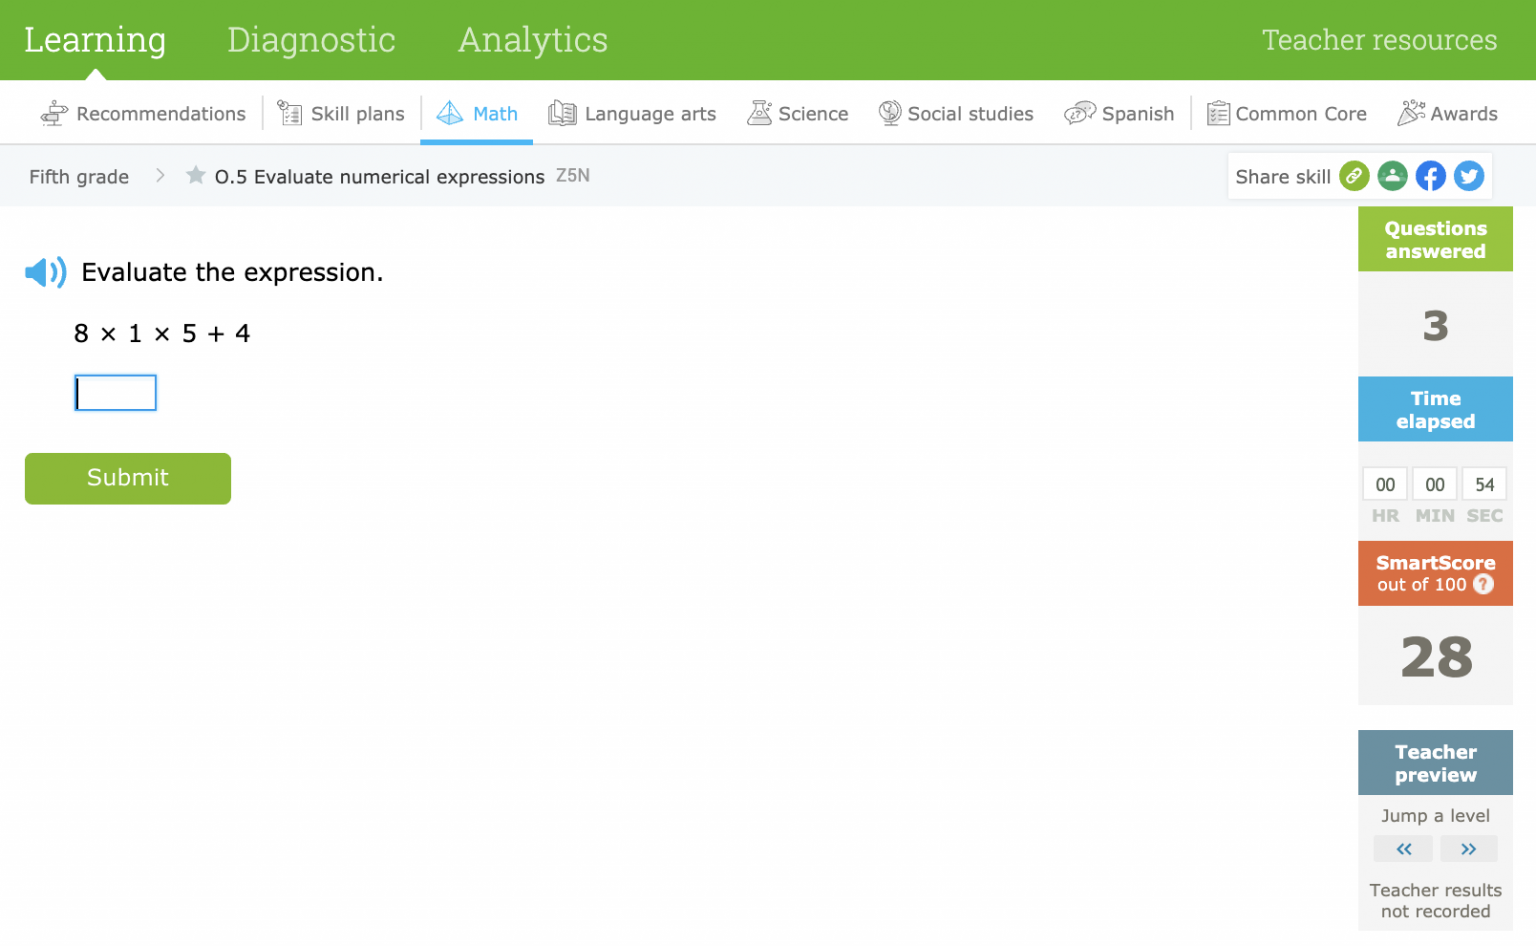Select the Math subject tab icon
This screenshot has height=946, width=1536.
pyautogui.click(x=450, y=113)
